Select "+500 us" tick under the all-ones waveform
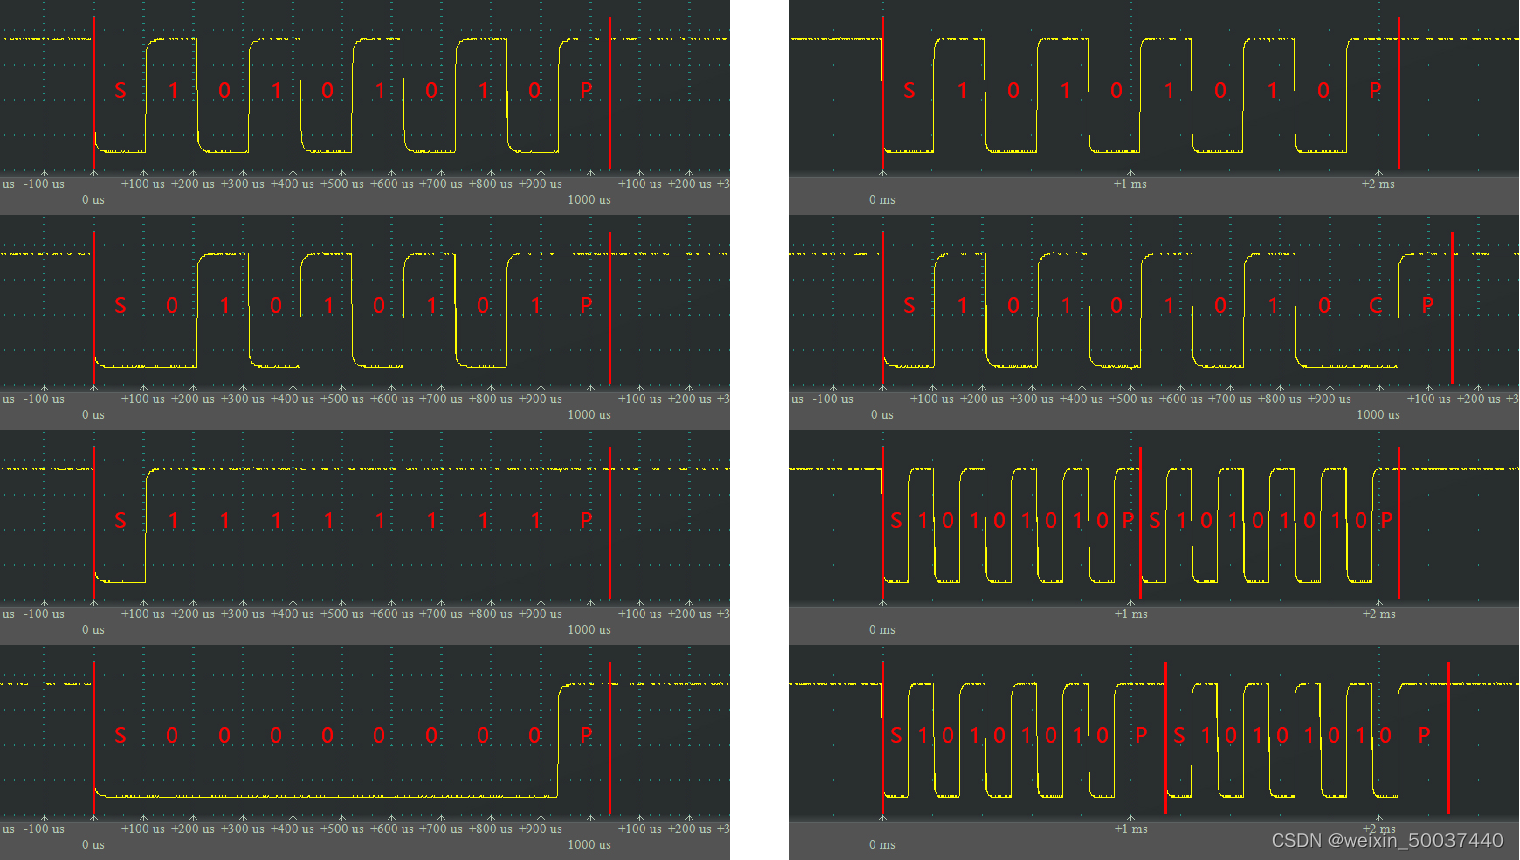Image resolution: width=1520 pixels, height=860 pixels. point(342,614)
